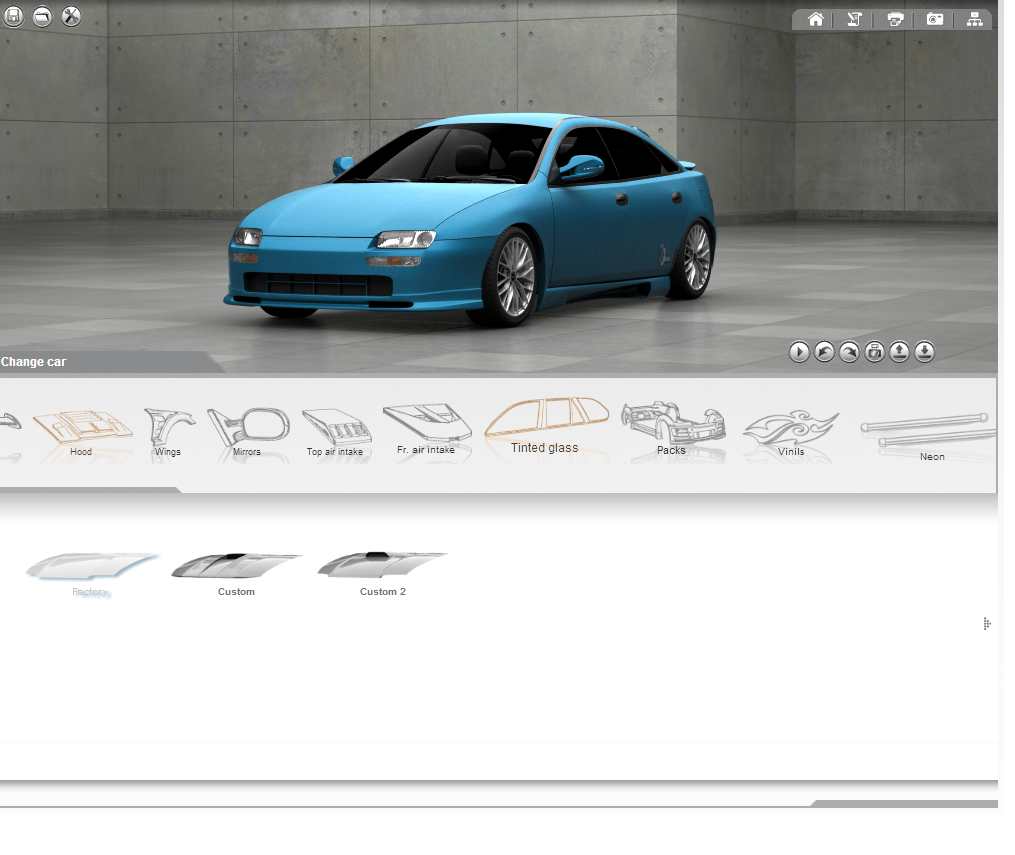Viewport: 1015px width, 855px height.
Task: Open the Neon lights category
Action: point(930,432)
